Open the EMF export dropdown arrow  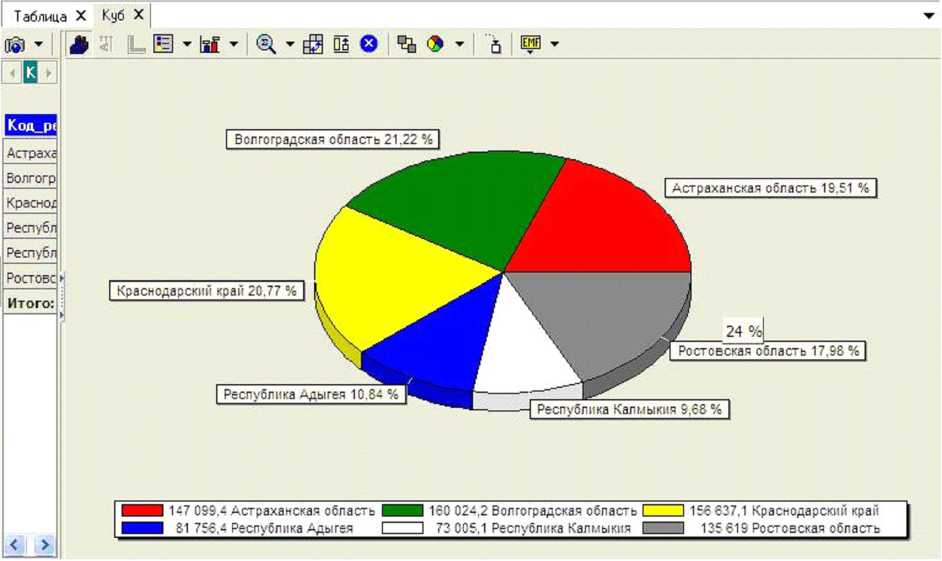tap(554, 44)
